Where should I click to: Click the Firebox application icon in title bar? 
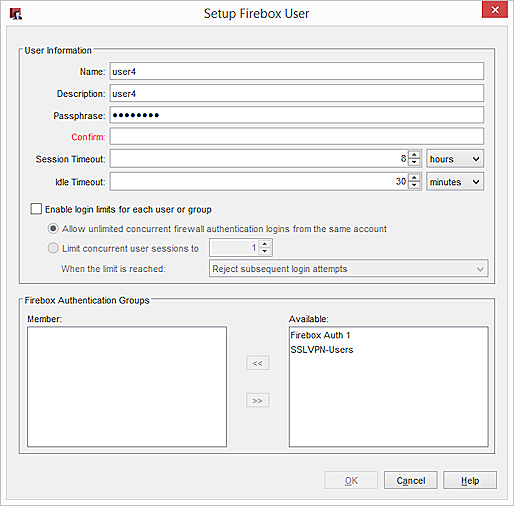click(16, 14)
